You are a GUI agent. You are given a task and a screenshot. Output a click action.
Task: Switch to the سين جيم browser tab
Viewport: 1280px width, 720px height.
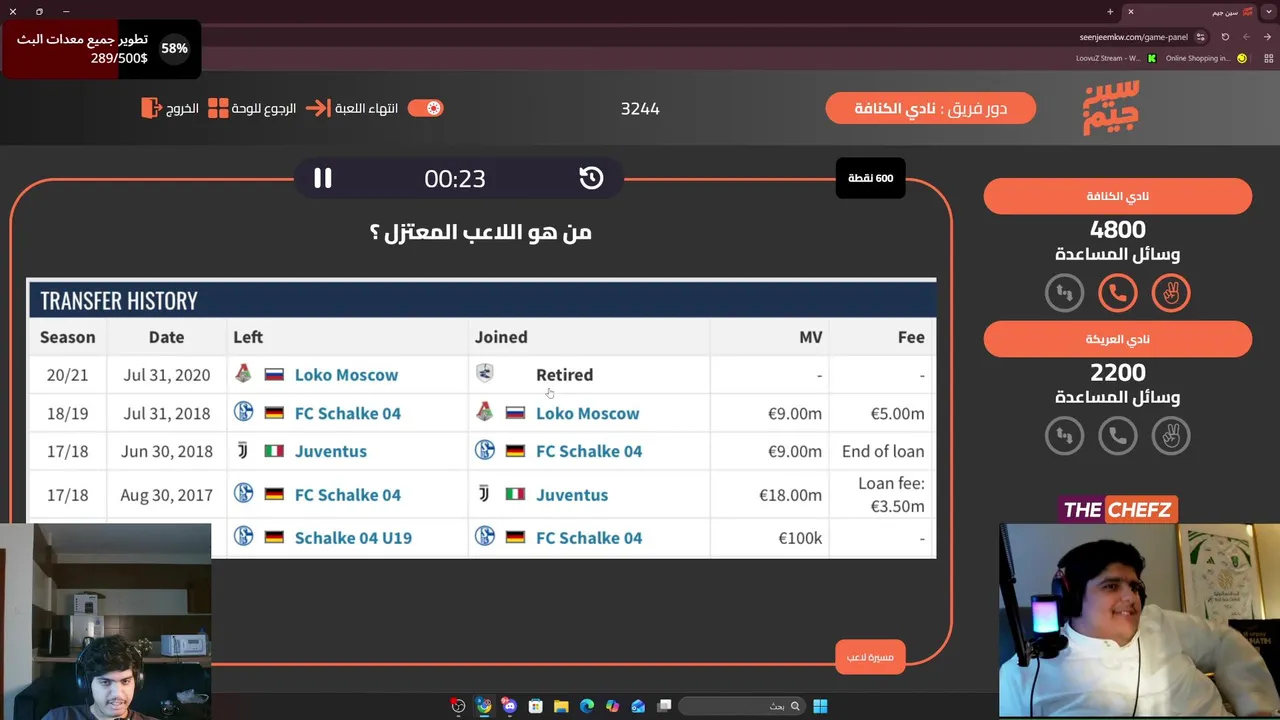(1189, 11)
